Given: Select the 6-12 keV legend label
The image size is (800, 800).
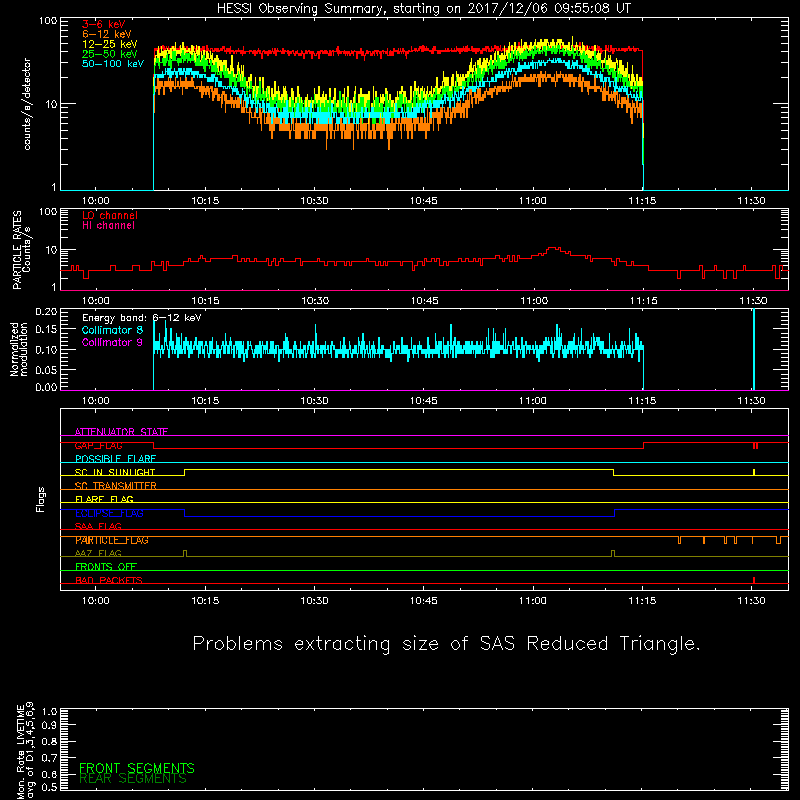Looking at the screenshot, I should tap(107, 34).
